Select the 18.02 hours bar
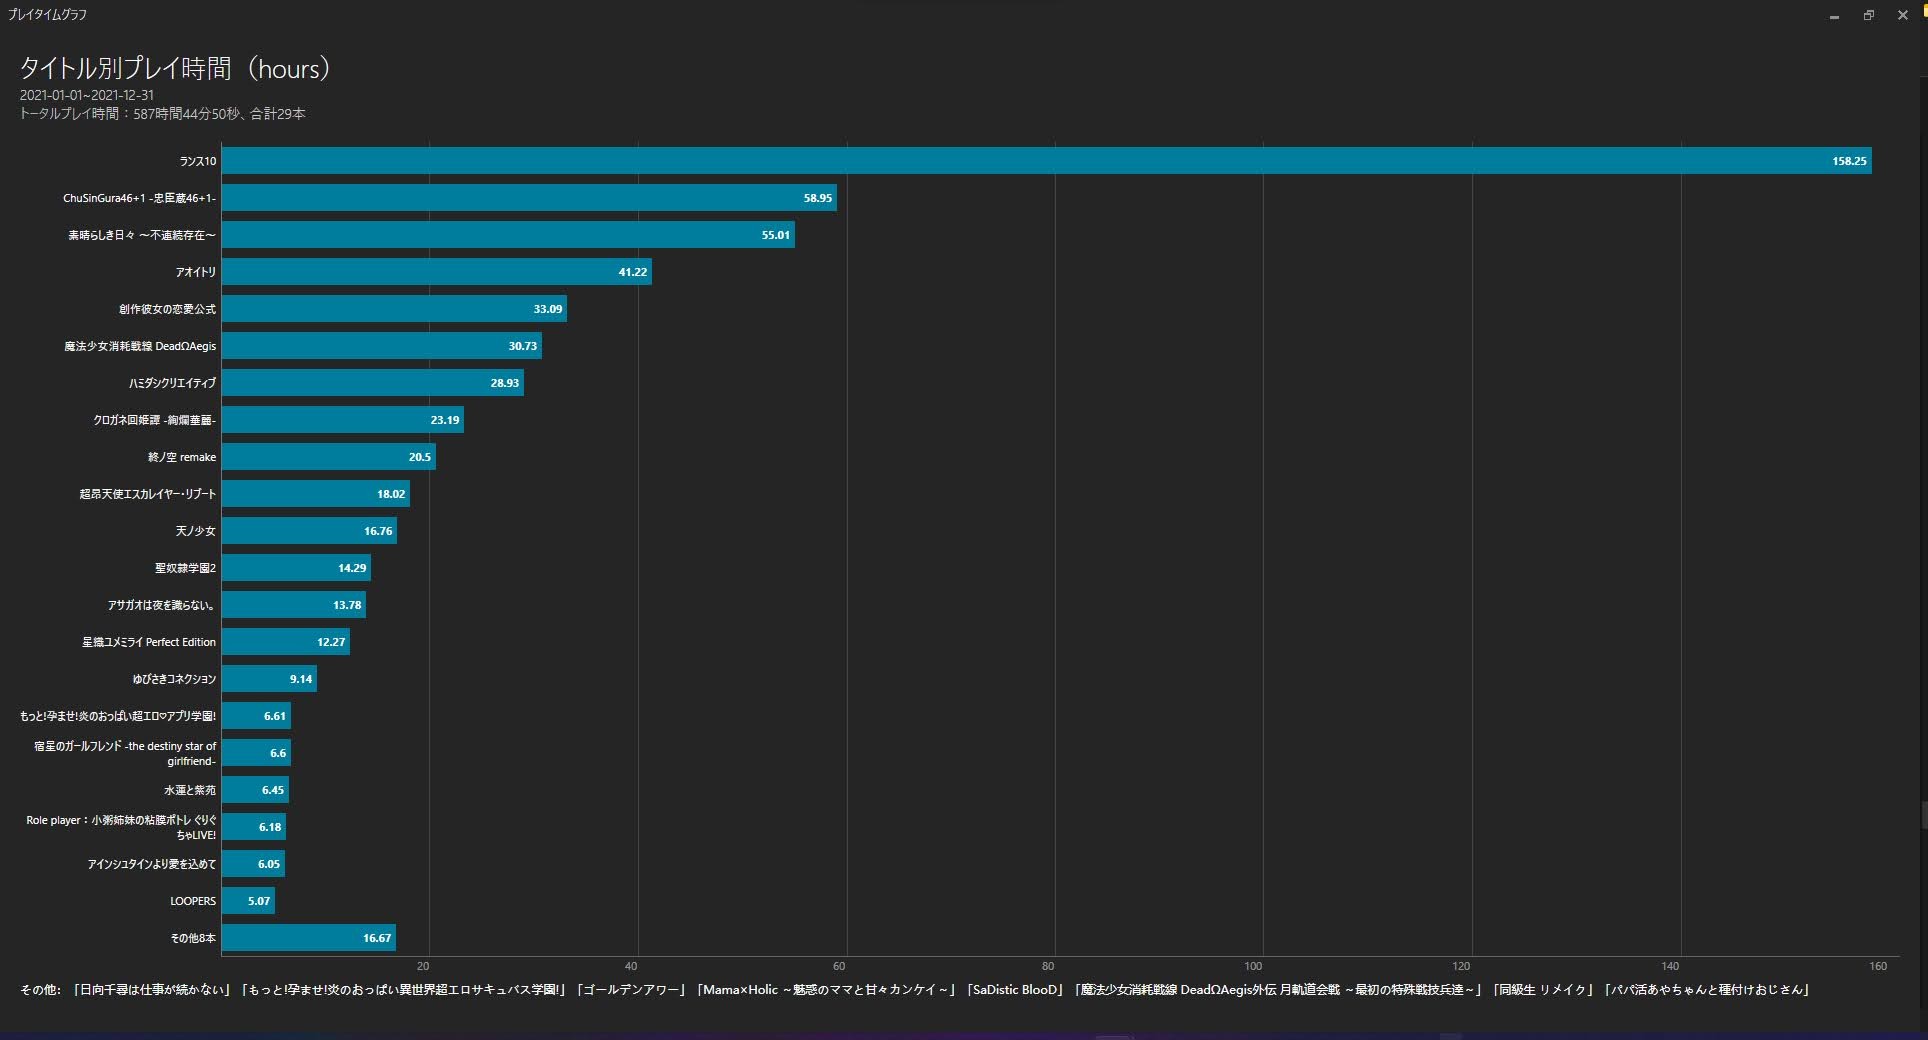 point(316,494)
